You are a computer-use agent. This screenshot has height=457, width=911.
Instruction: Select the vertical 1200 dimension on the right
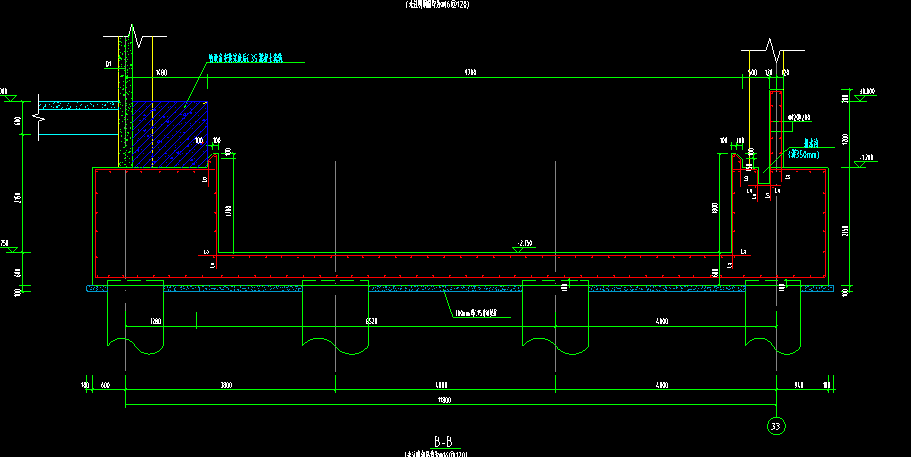click(845, 139)
